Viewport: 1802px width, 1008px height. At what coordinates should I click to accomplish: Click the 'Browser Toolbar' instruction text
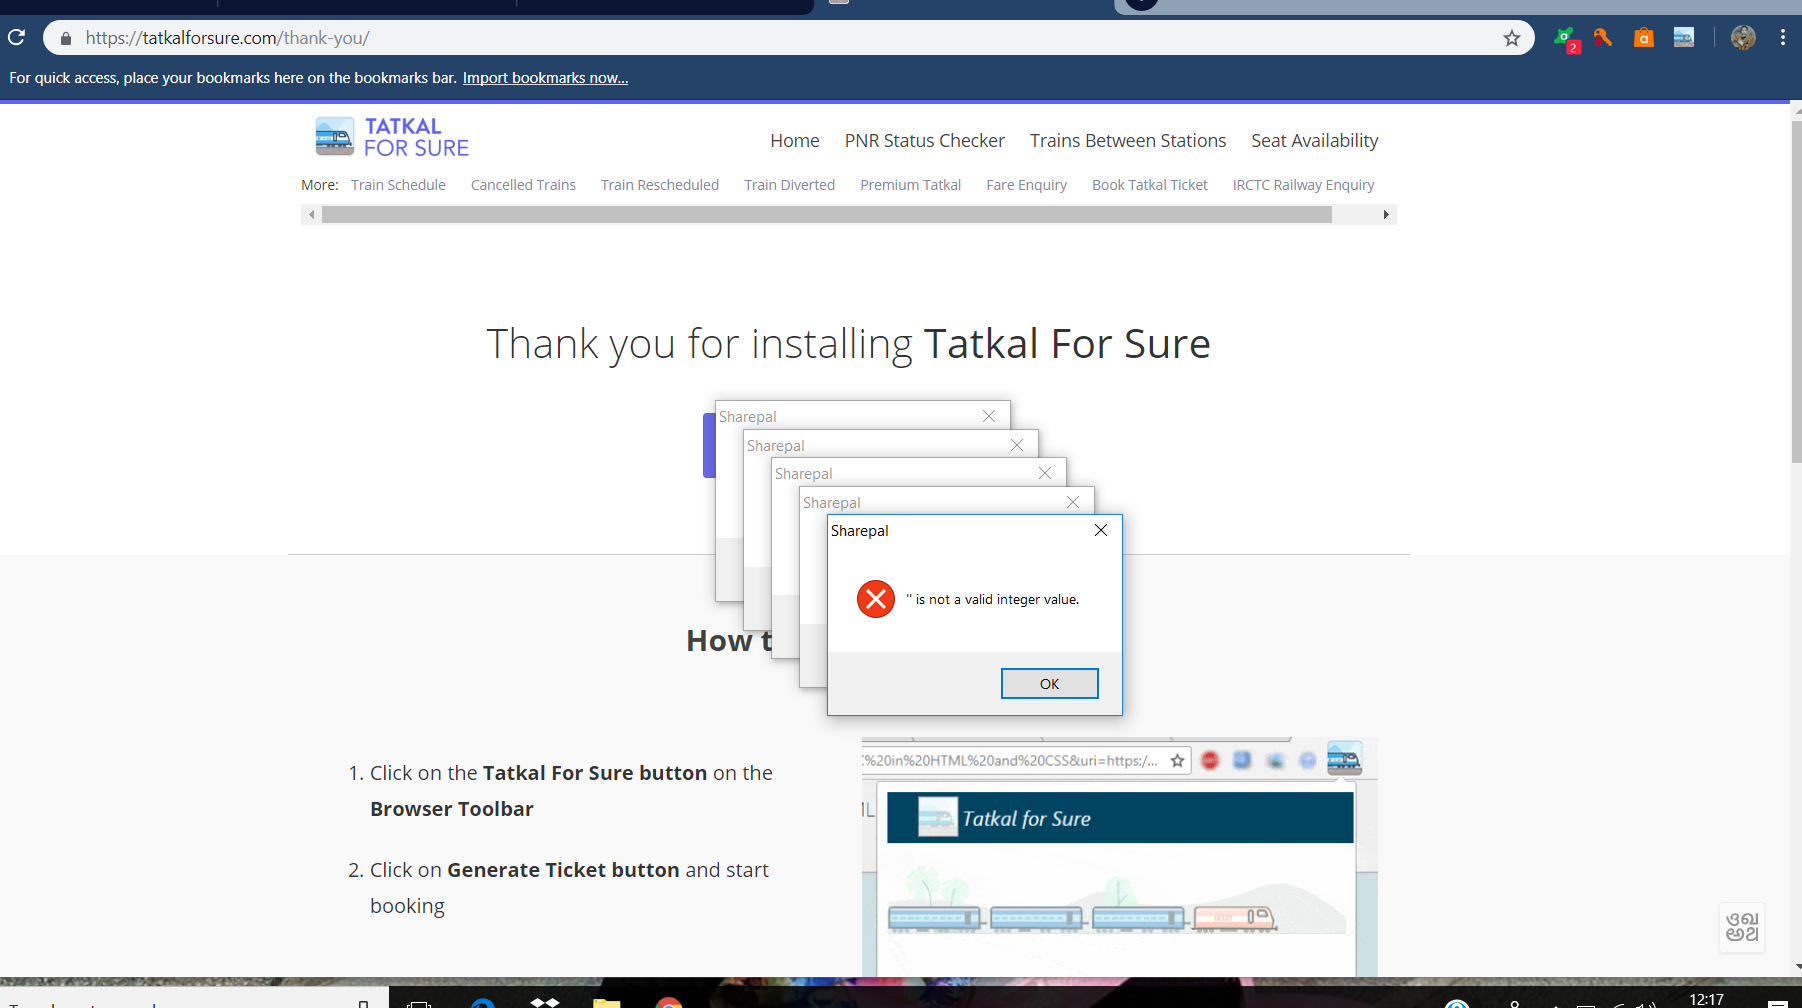pyautogui.click(x=452, y=809)
